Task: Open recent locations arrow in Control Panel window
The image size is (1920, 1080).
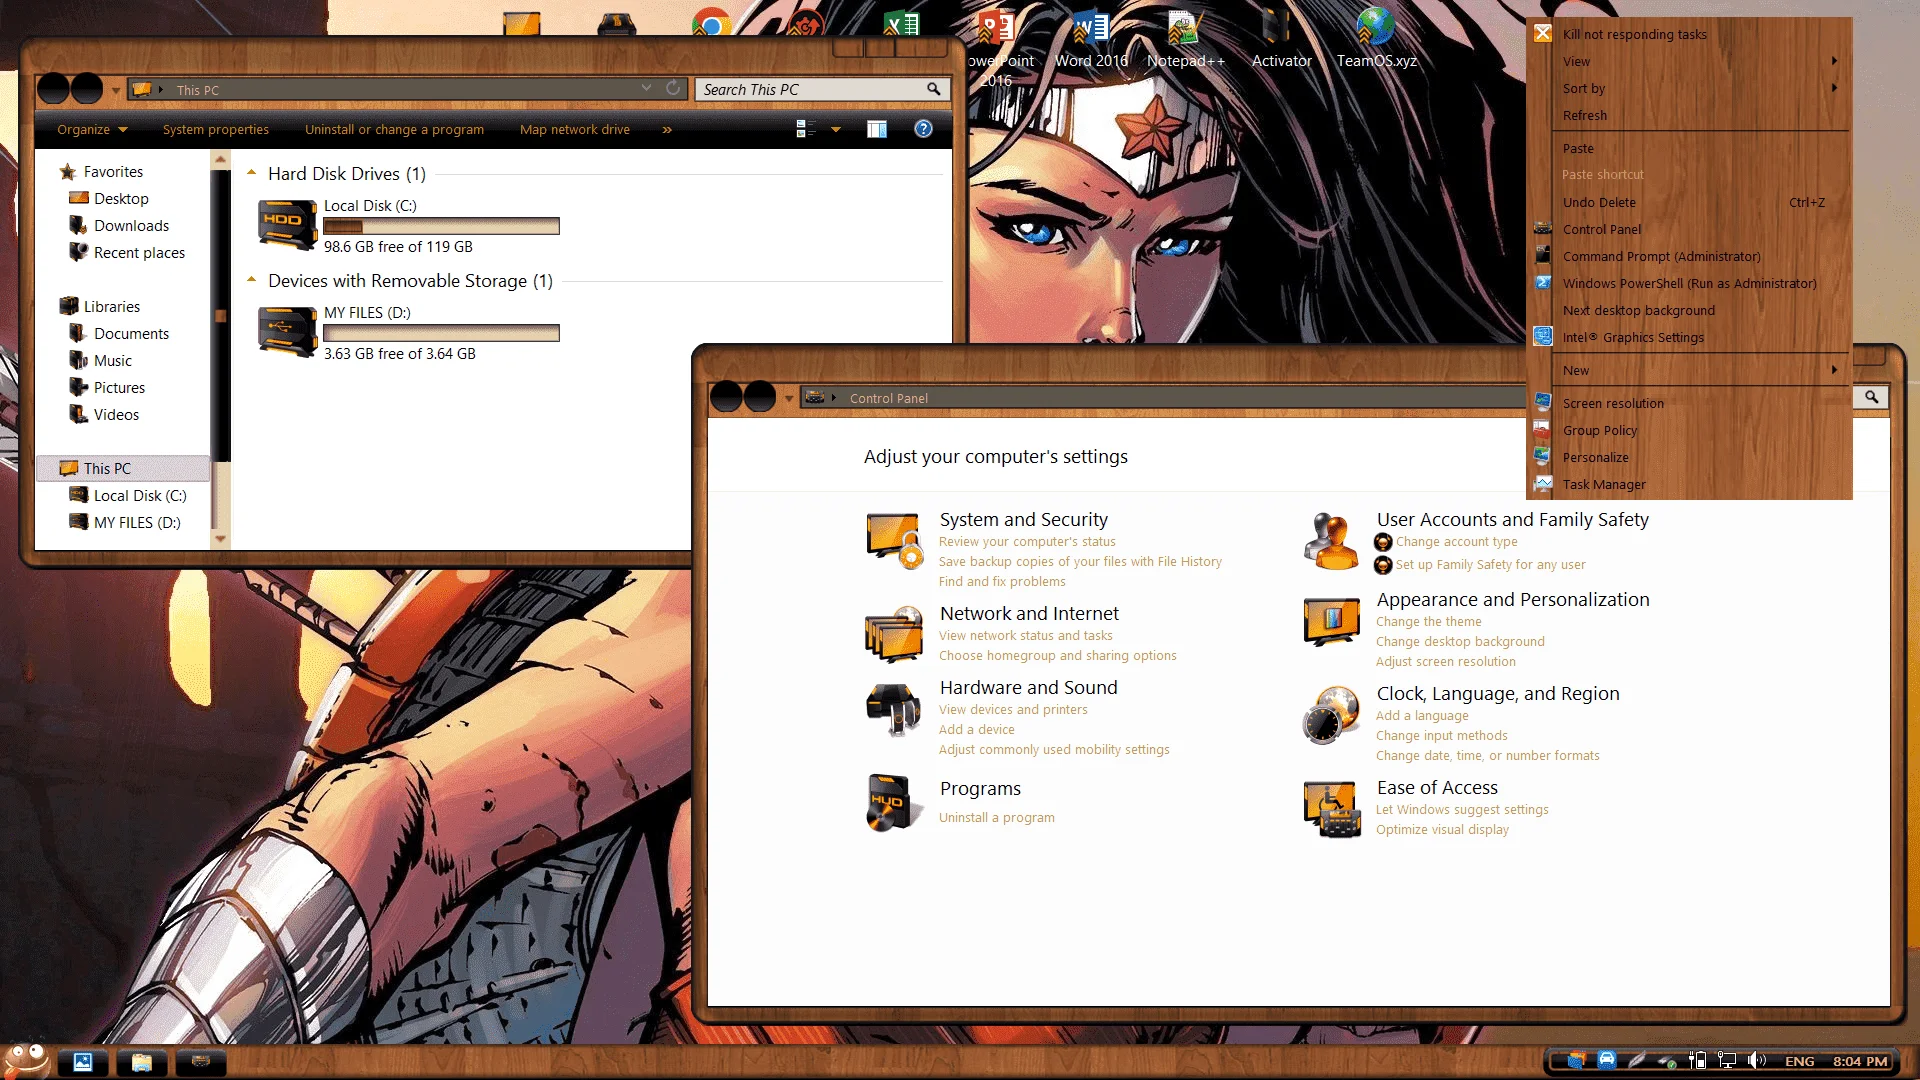Action: point(789,399)
